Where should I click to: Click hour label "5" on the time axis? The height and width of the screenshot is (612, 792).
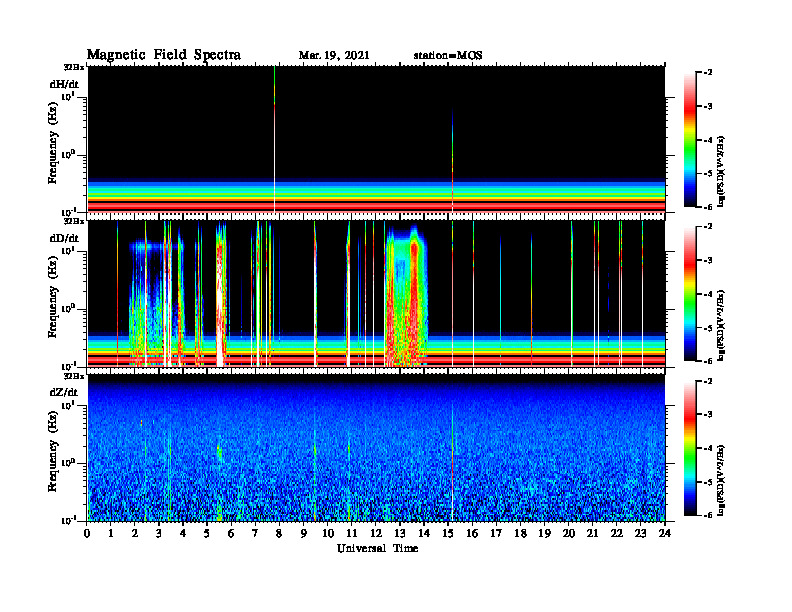(x=207, y=533)
